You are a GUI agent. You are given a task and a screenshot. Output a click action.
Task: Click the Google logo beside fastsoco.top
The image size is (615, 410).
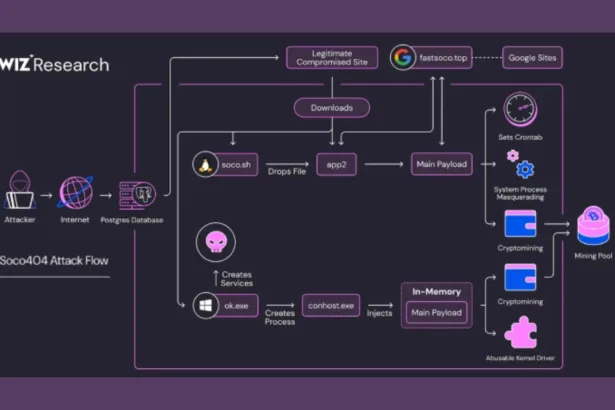coord(402,58)
